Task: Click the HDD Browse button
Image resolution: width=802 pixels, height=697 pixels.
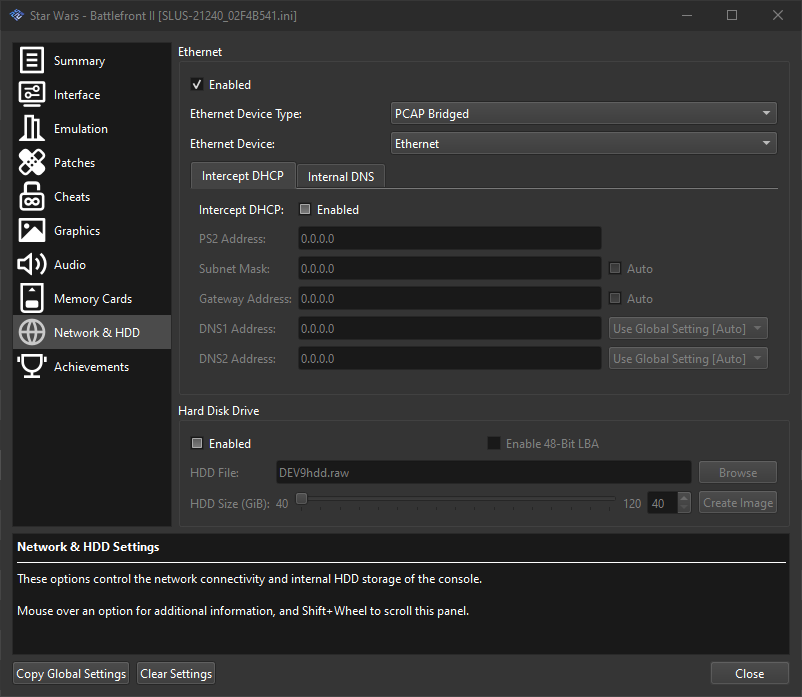Action: (738, 473)
